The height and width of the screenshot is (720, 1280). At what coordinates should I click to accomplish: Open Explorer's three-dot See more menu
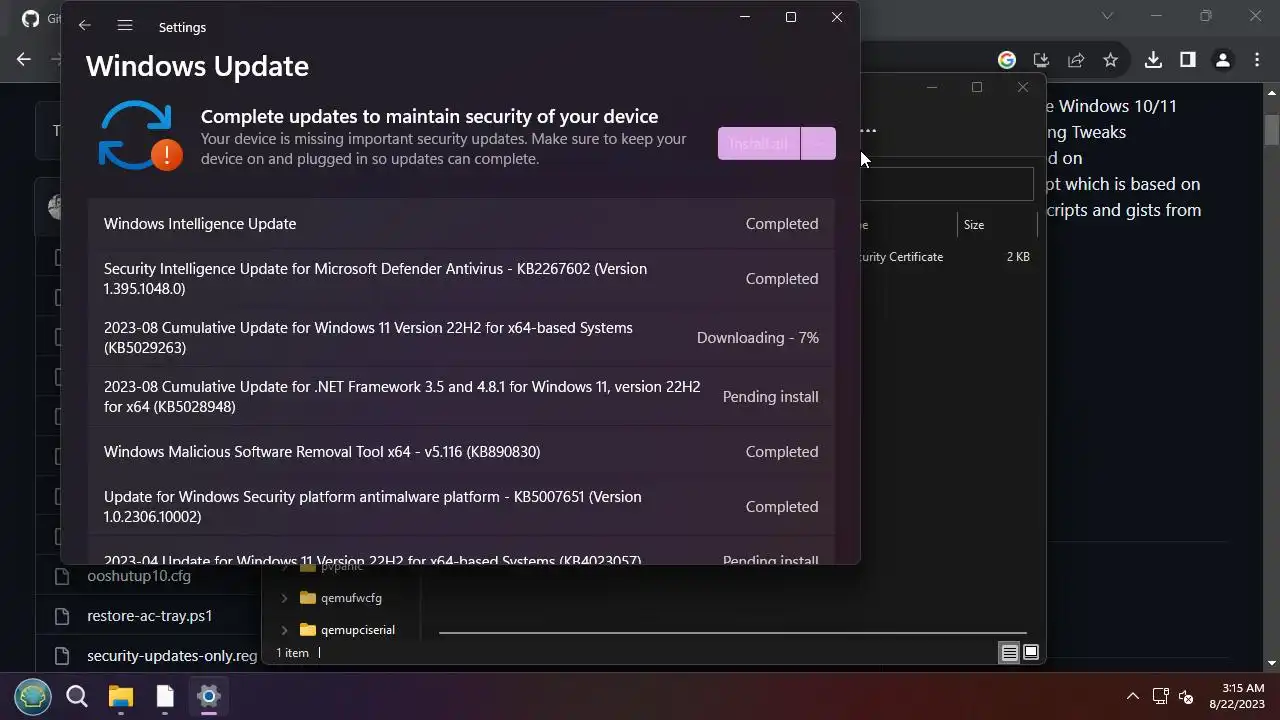[868, 130]
